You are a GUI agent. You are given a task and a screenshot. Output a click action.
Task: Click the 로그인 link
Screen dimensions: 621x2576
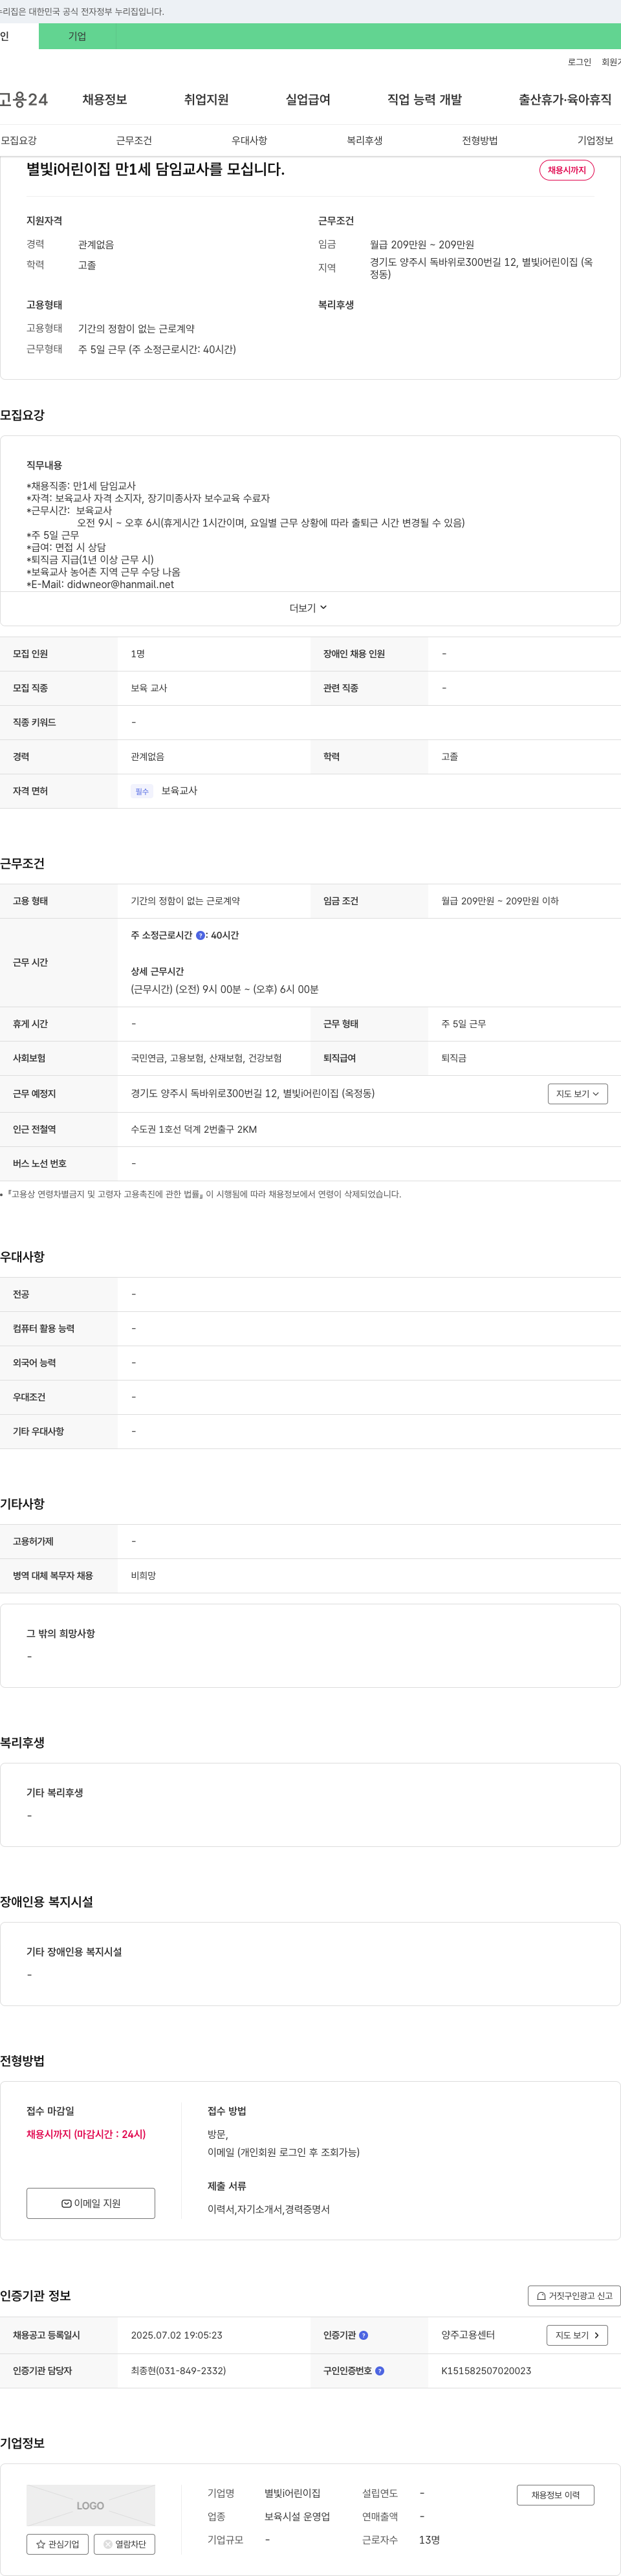(x=579, y=62)
